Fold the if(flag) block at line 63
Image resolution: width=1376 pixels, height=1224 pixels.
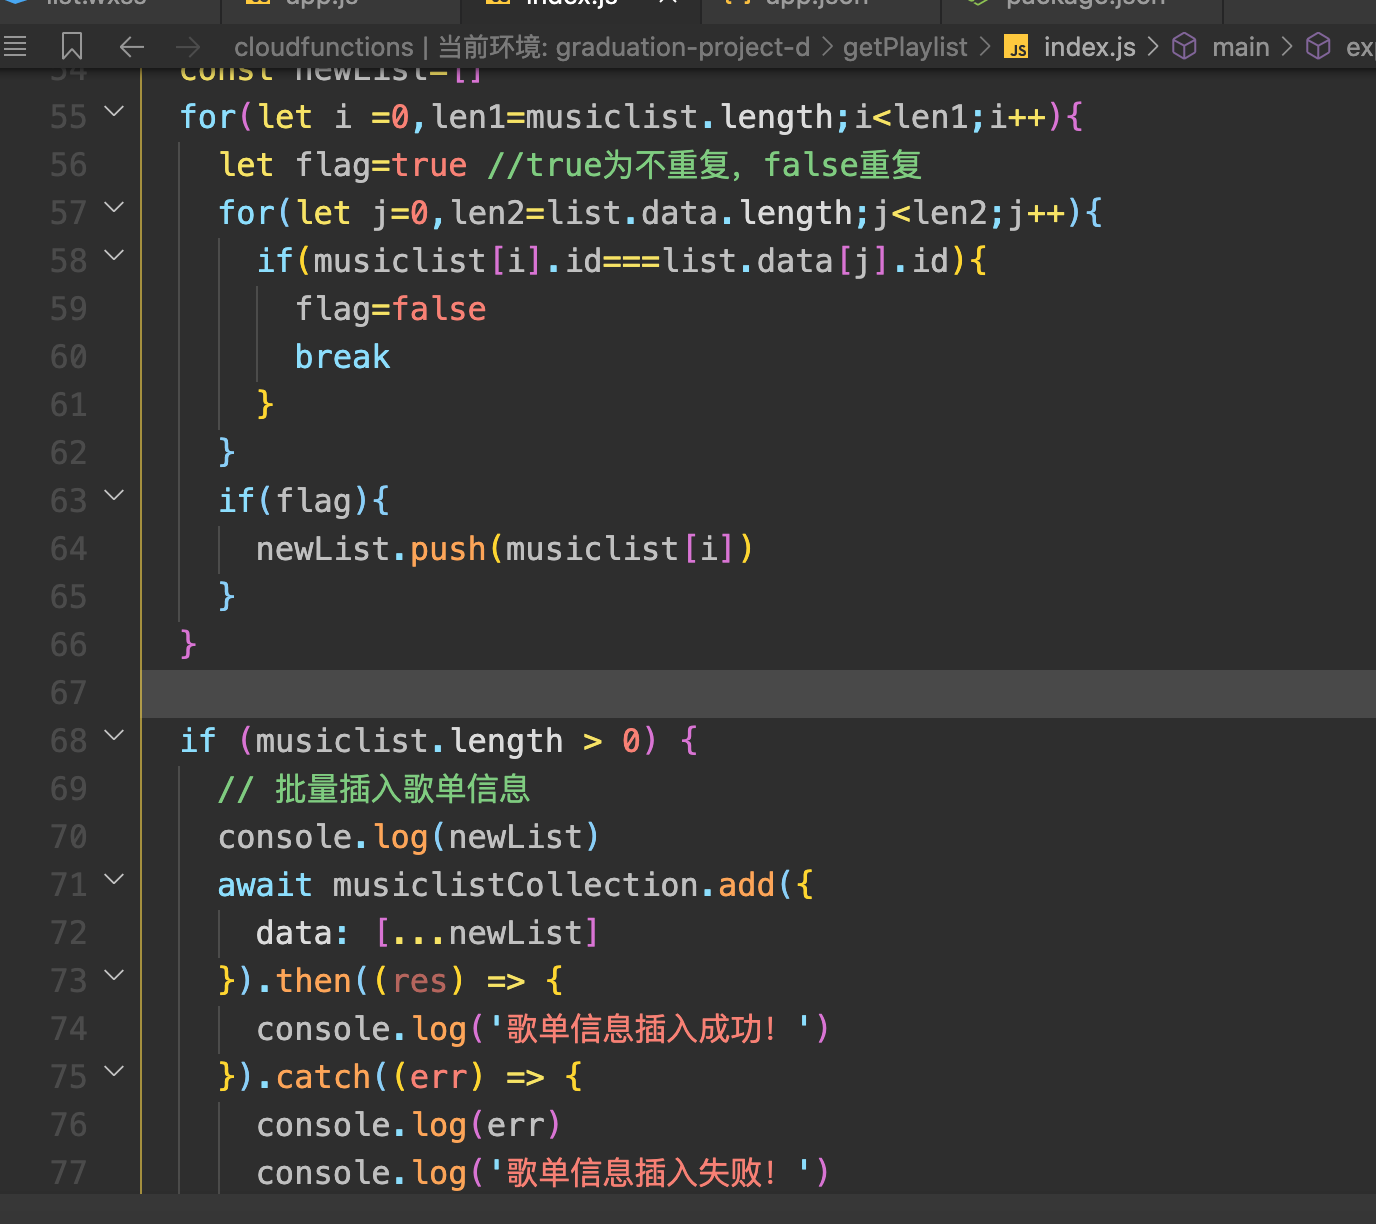(x=115, y=495)
